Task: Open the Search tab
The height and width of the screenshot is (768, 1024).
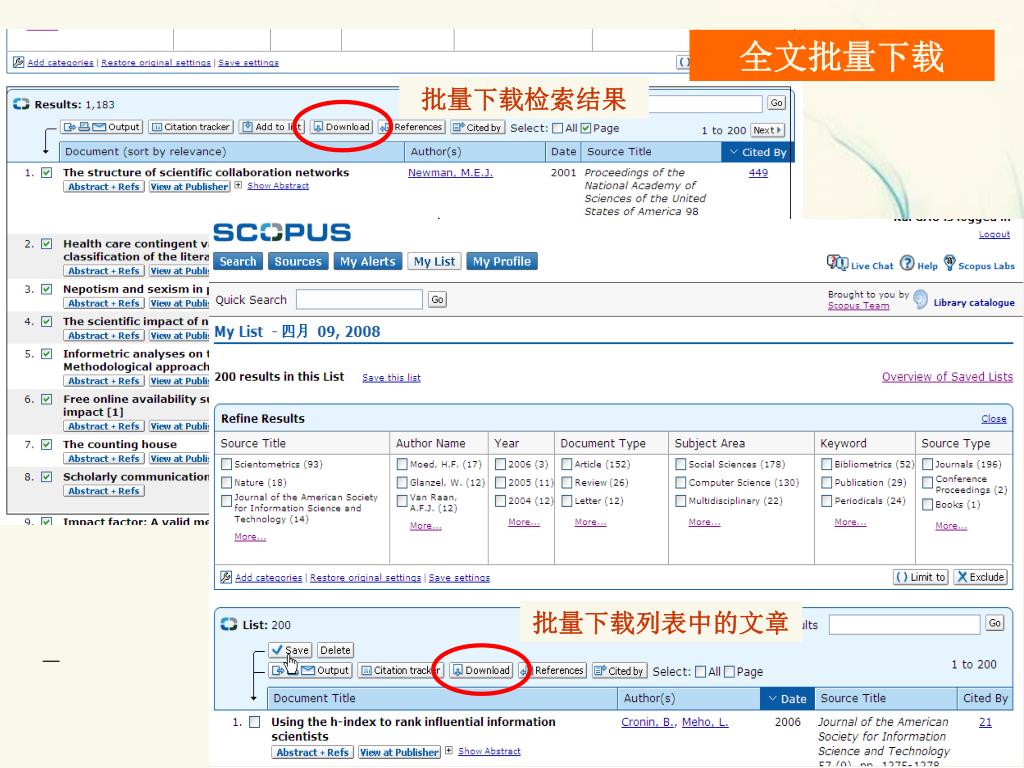Action: coord(238,261)
